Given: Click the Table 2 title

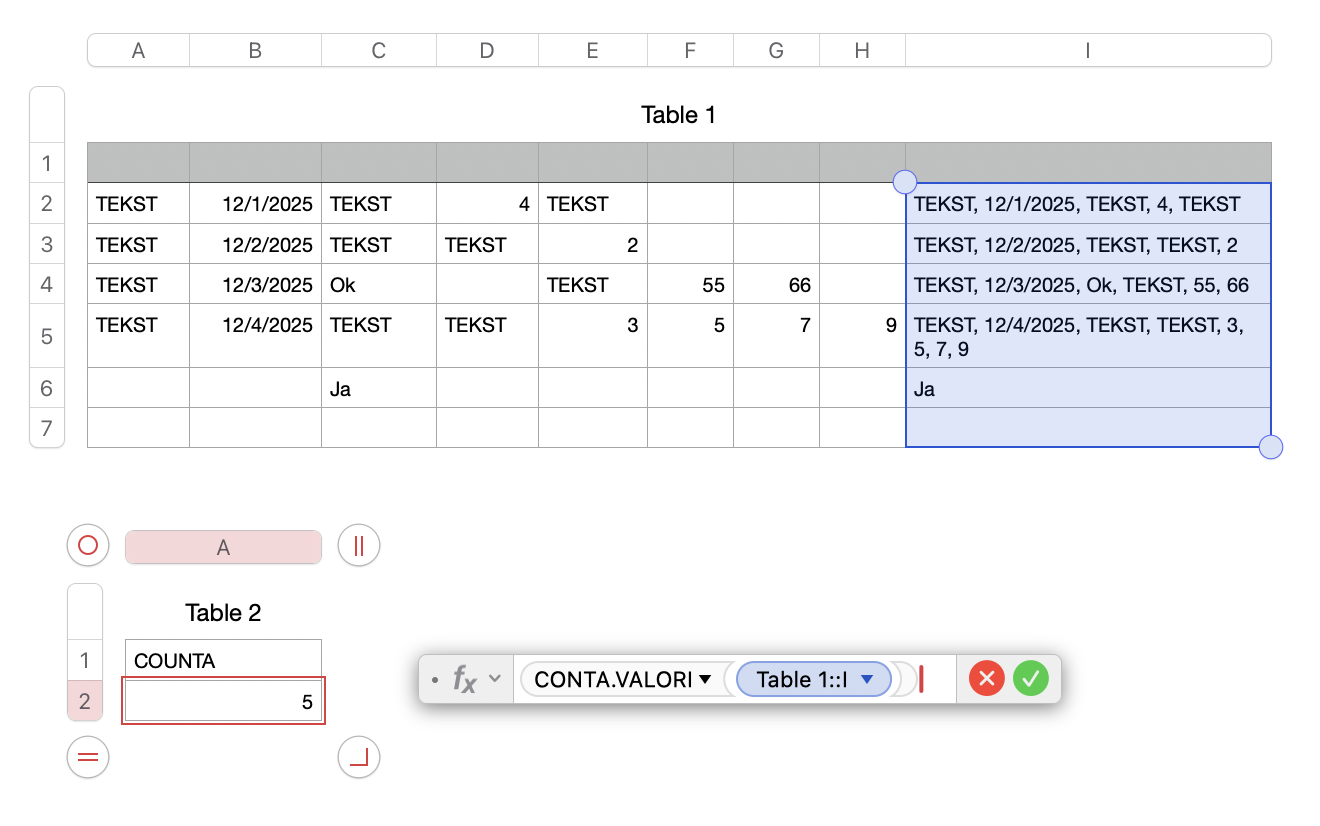Looking at the screenshot, I should (x=223, y=613).
